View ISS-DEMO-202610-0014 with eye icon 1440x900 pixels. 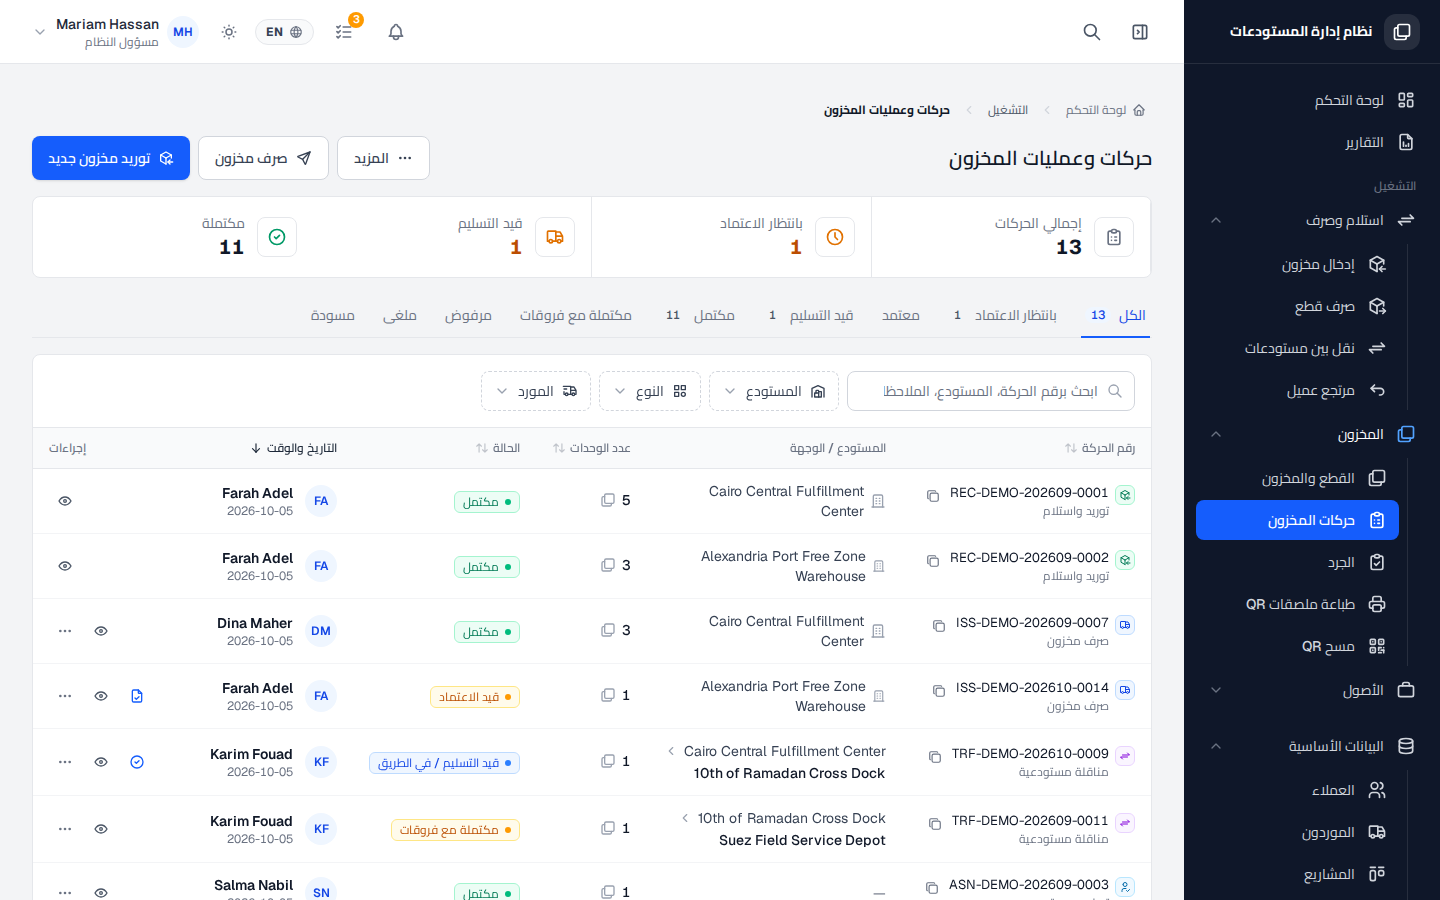point(101,696)
